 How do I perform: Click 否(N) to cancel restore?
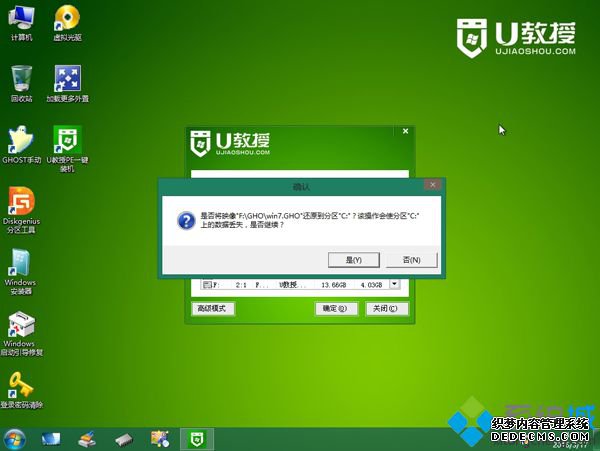[x=411, y=260]
